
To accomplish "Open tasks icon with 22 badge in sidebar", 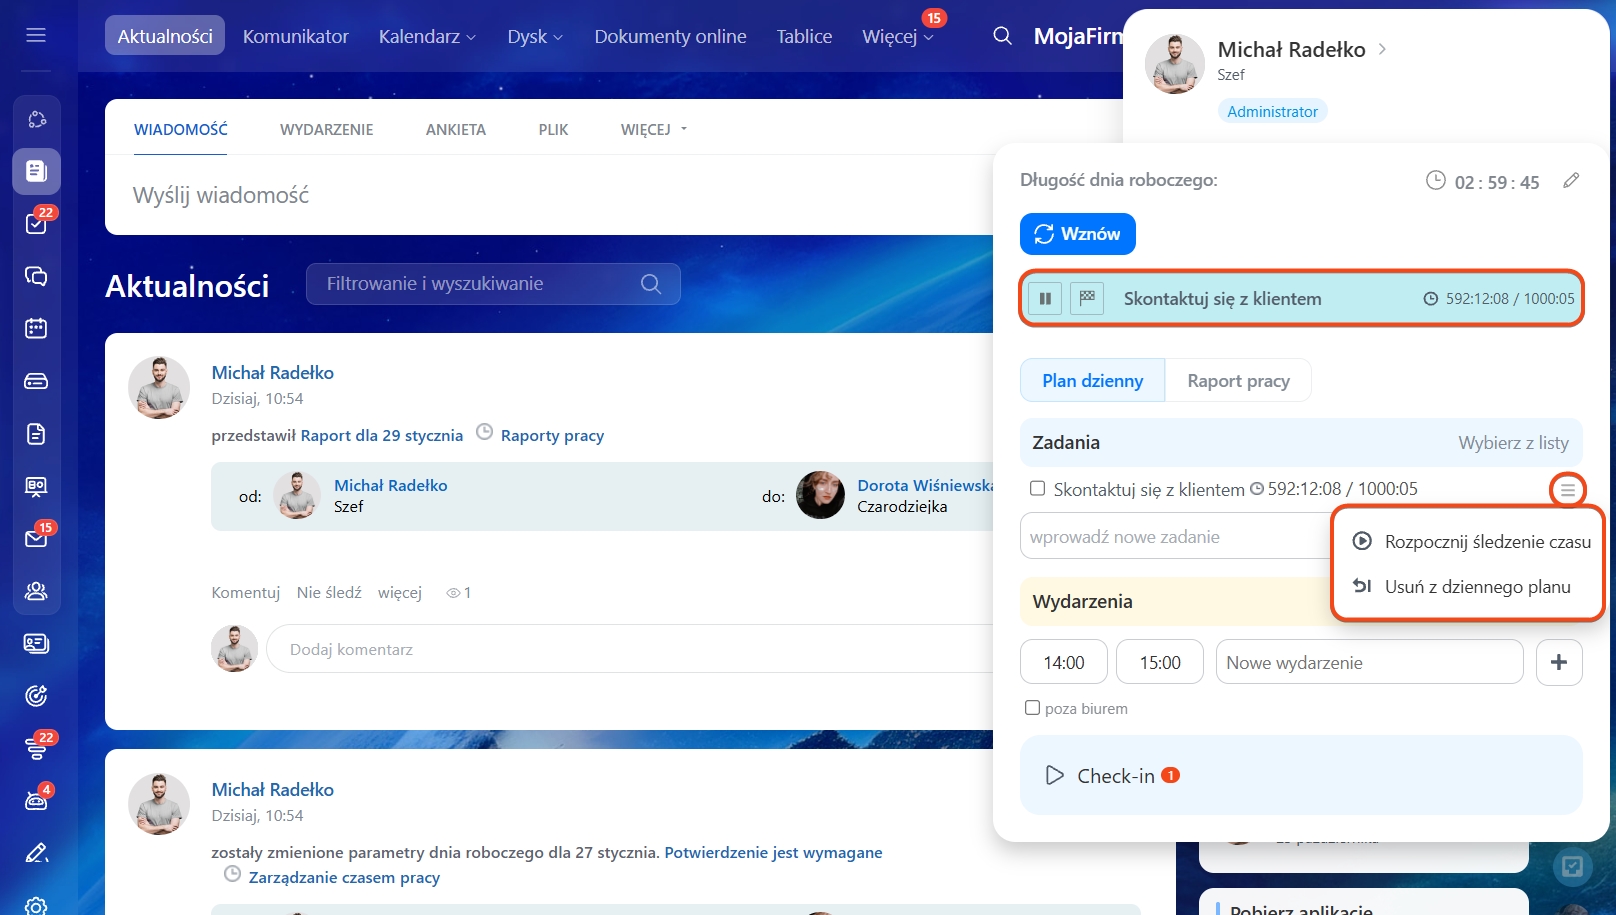I will [x=36, y=223].
